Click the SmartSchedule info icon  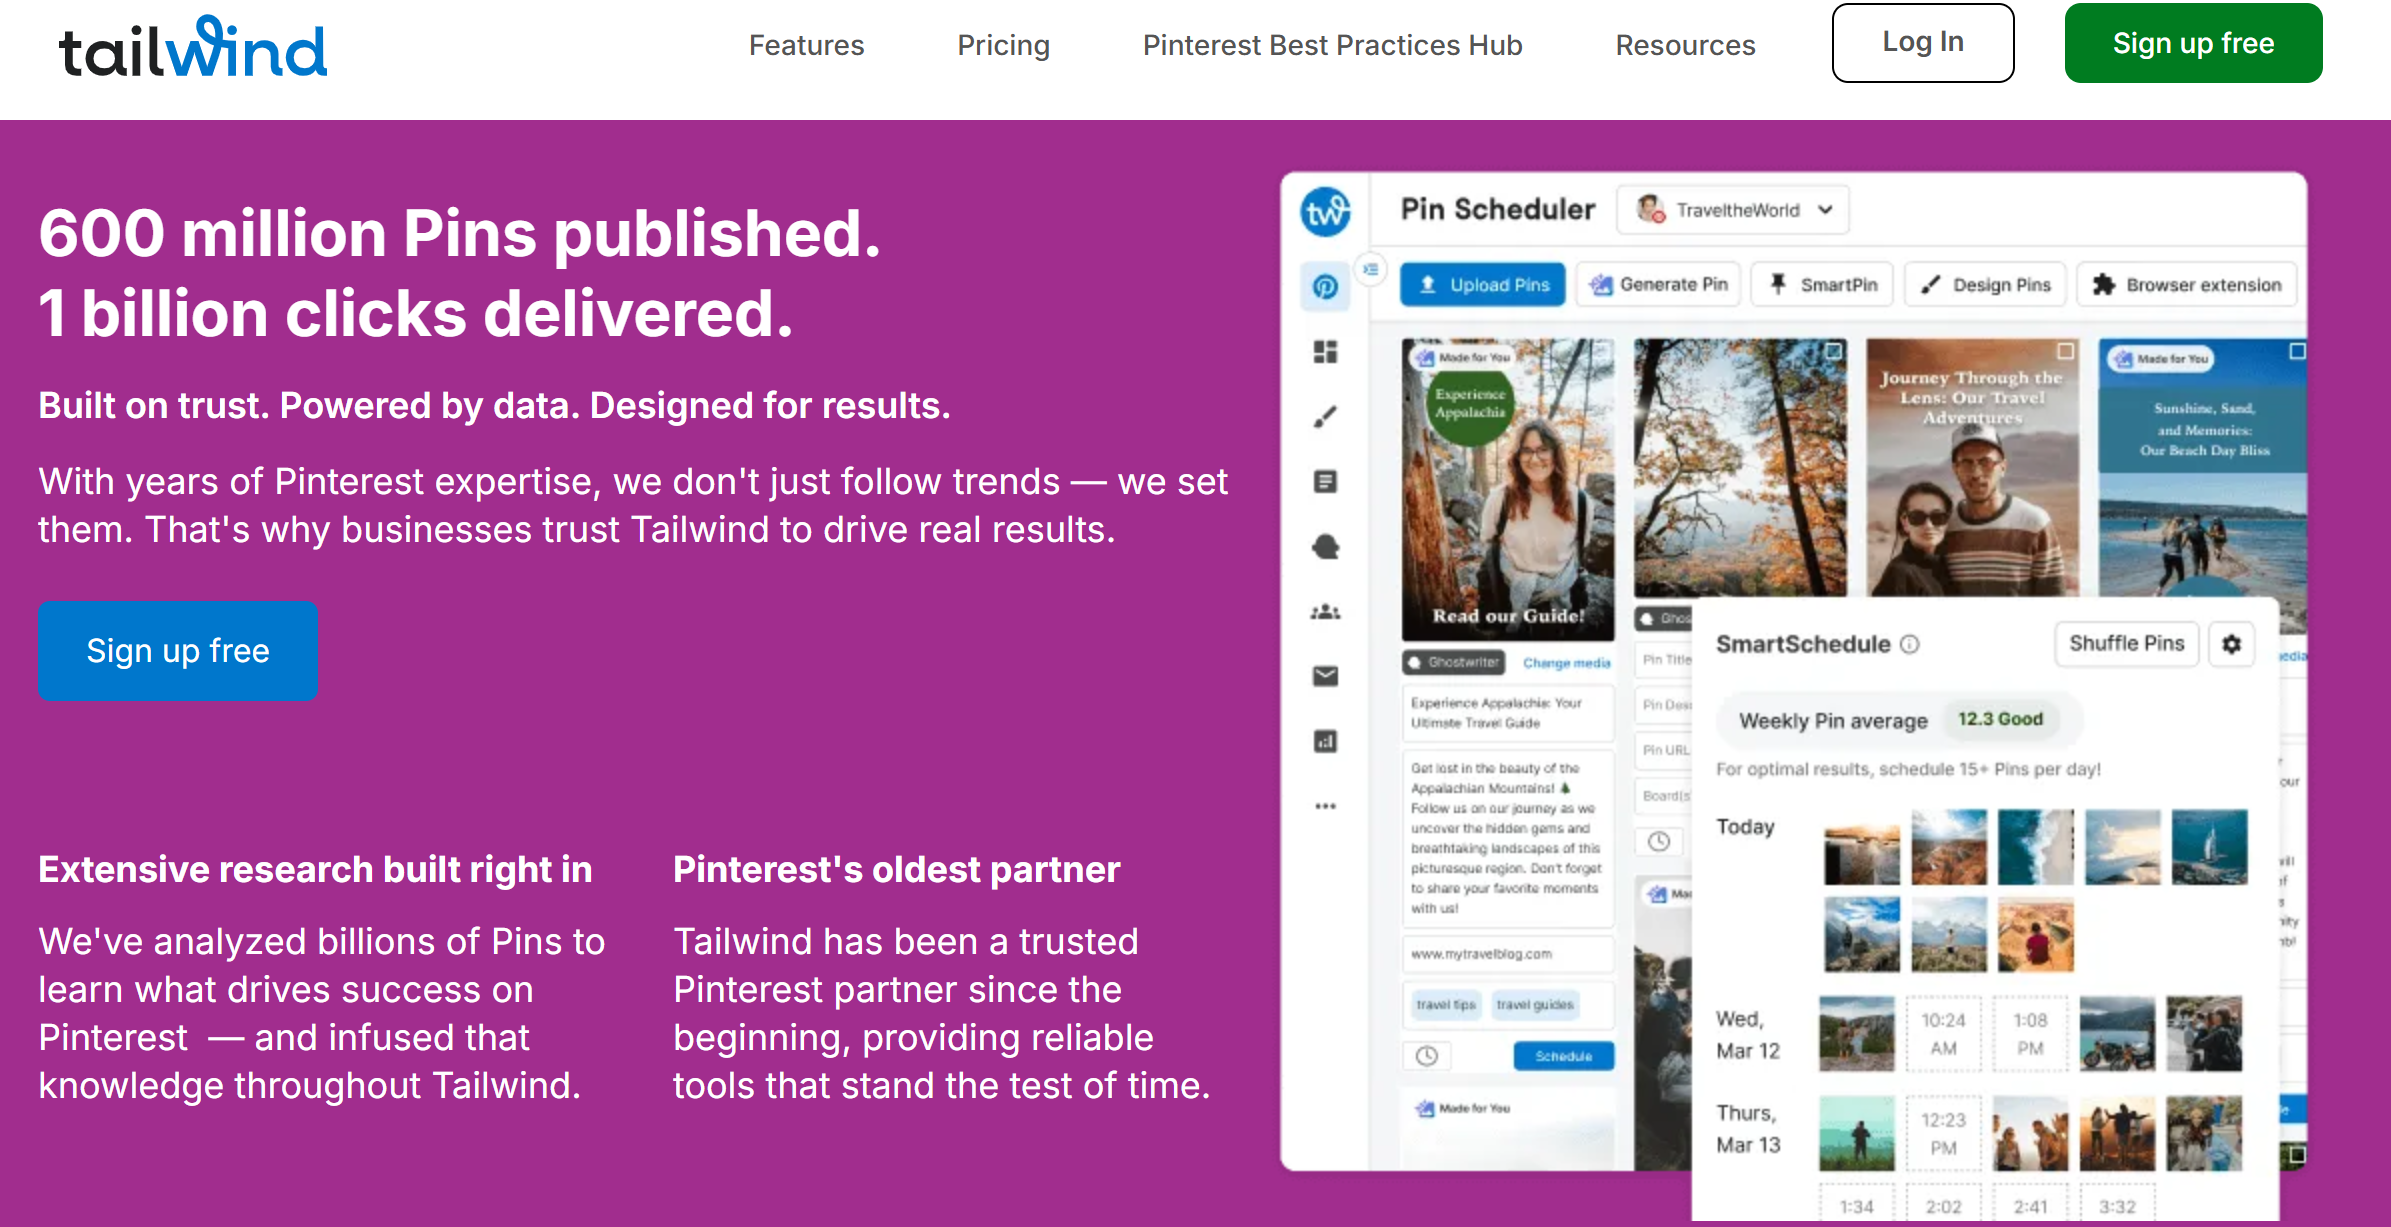(x=1910, y=644)
